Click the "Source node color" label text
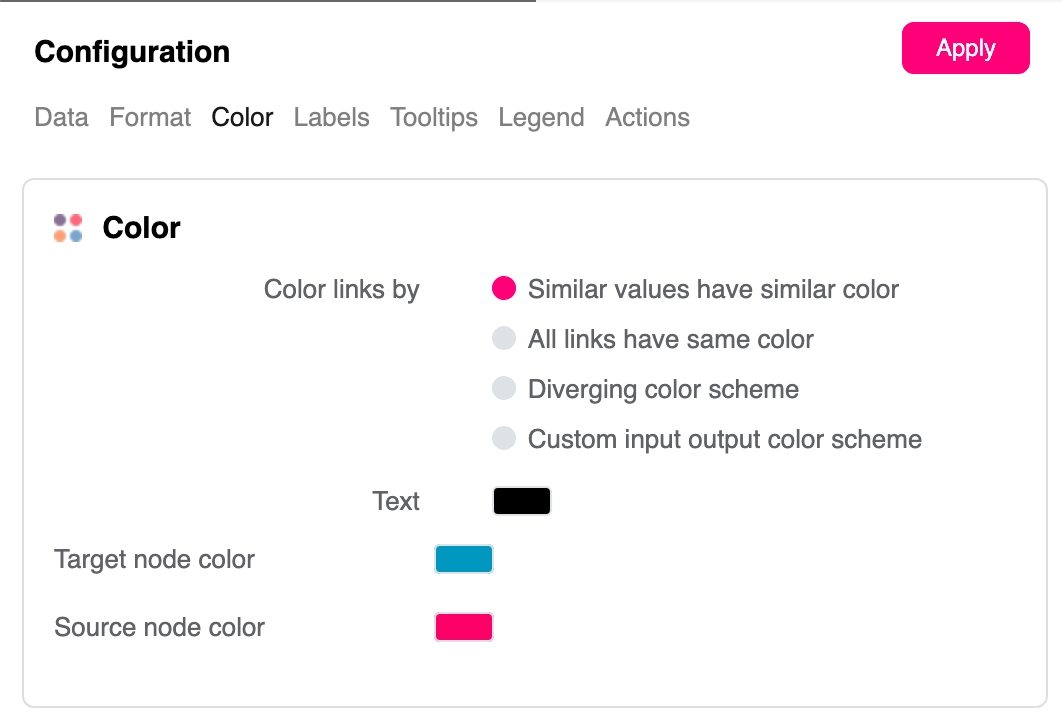Image resolution: width=1062 pixels, height=726 pixels. (159, 628)
